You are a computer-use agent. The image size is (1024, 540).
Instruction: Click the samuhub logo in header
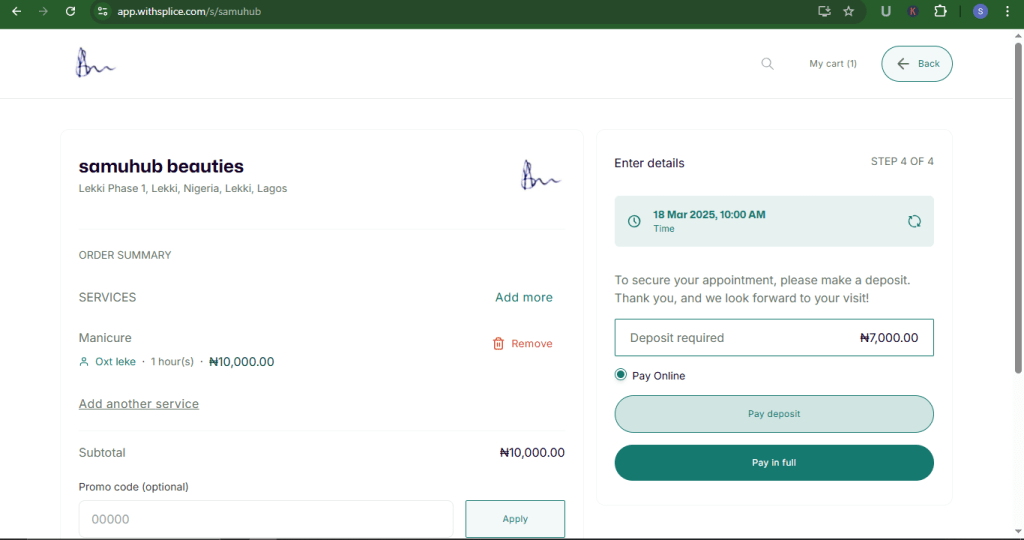[95, 63]
